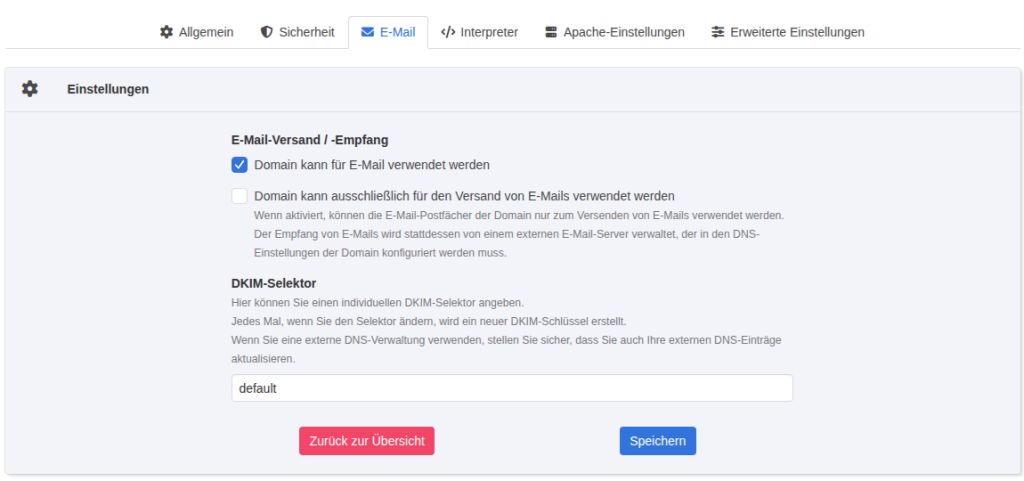The width and height of the screenshot is (1024, 481).
Task: Focus the DKIM-Selektor input field
Action: pyautogui.click(x=512, y=388)
